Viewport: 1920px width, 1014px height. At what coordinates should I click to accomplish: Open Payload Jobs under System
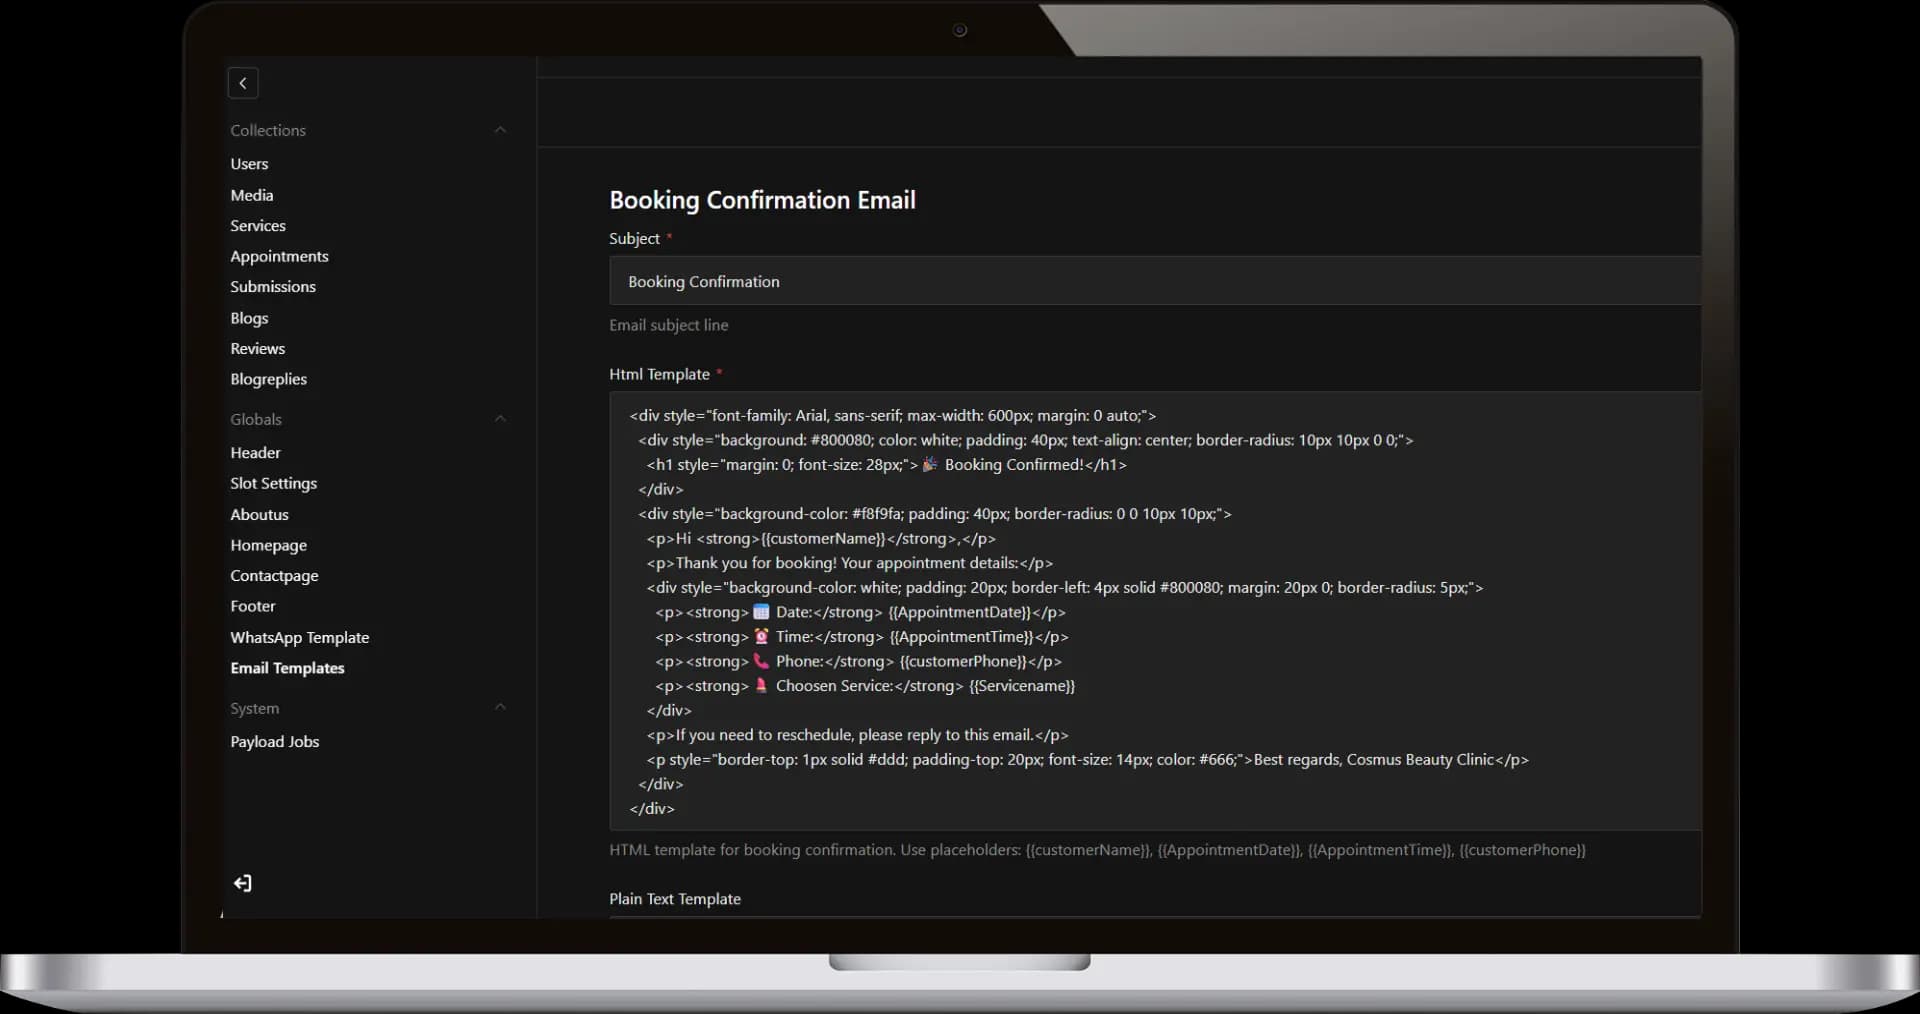tap(275, 742)
